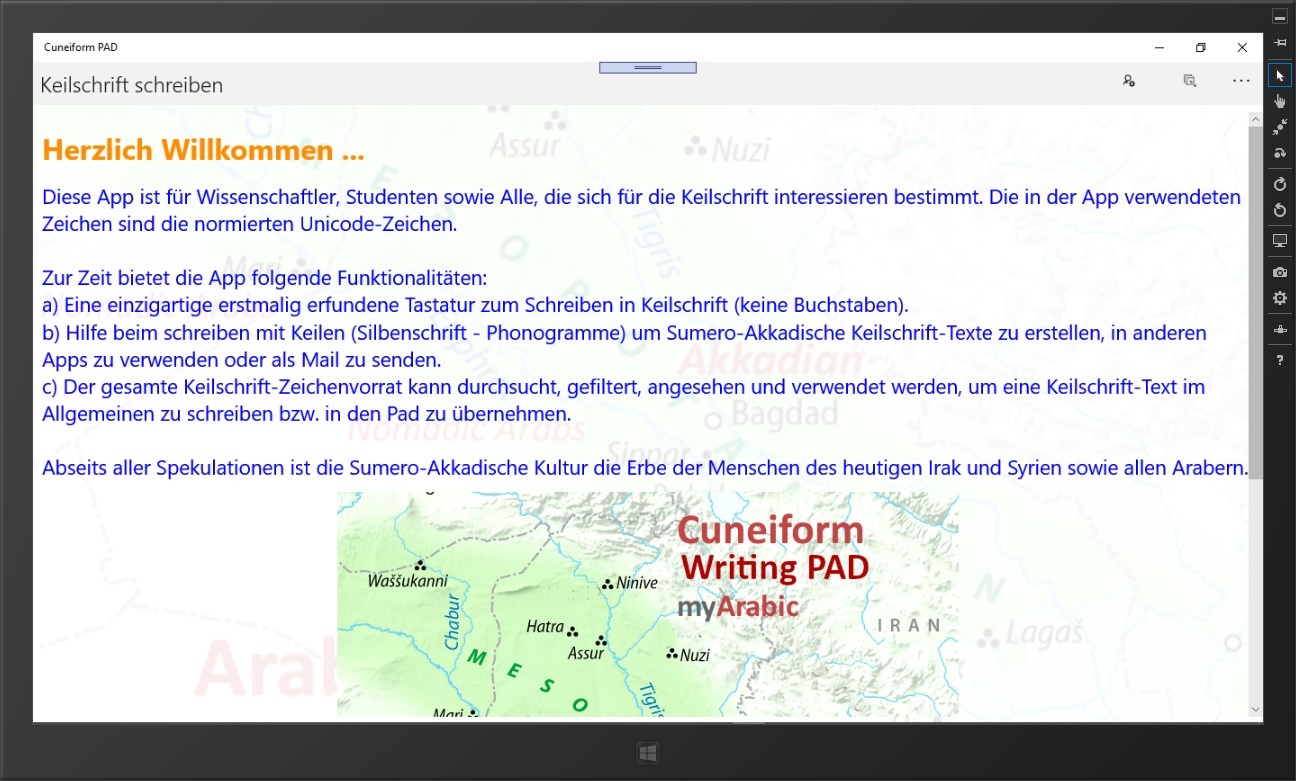Click the scrollbar down arrow
1296x781 pixels.
1255,709
